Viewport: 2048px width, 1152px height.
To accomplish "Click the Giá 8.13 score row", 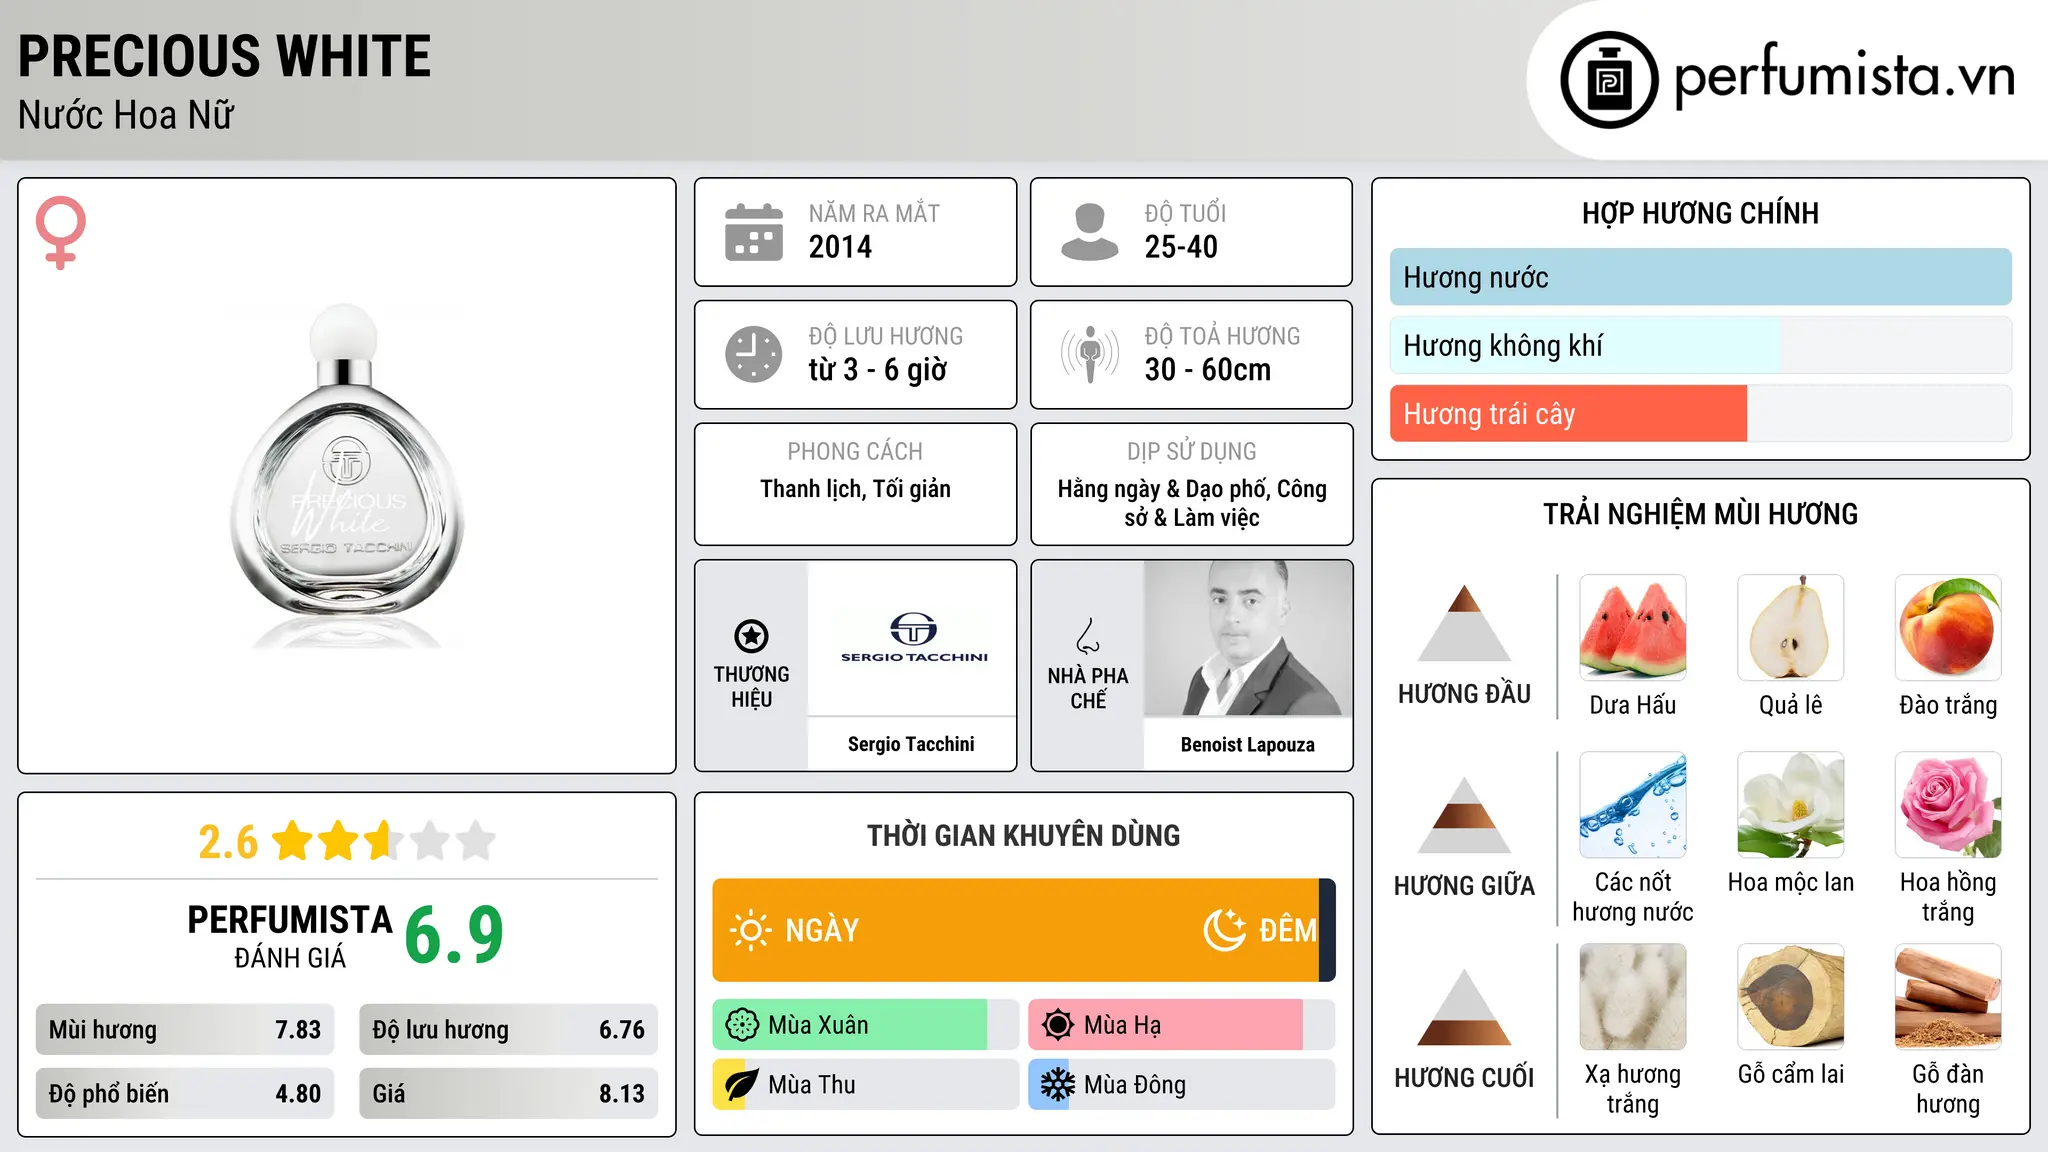I will (509, 1094).
